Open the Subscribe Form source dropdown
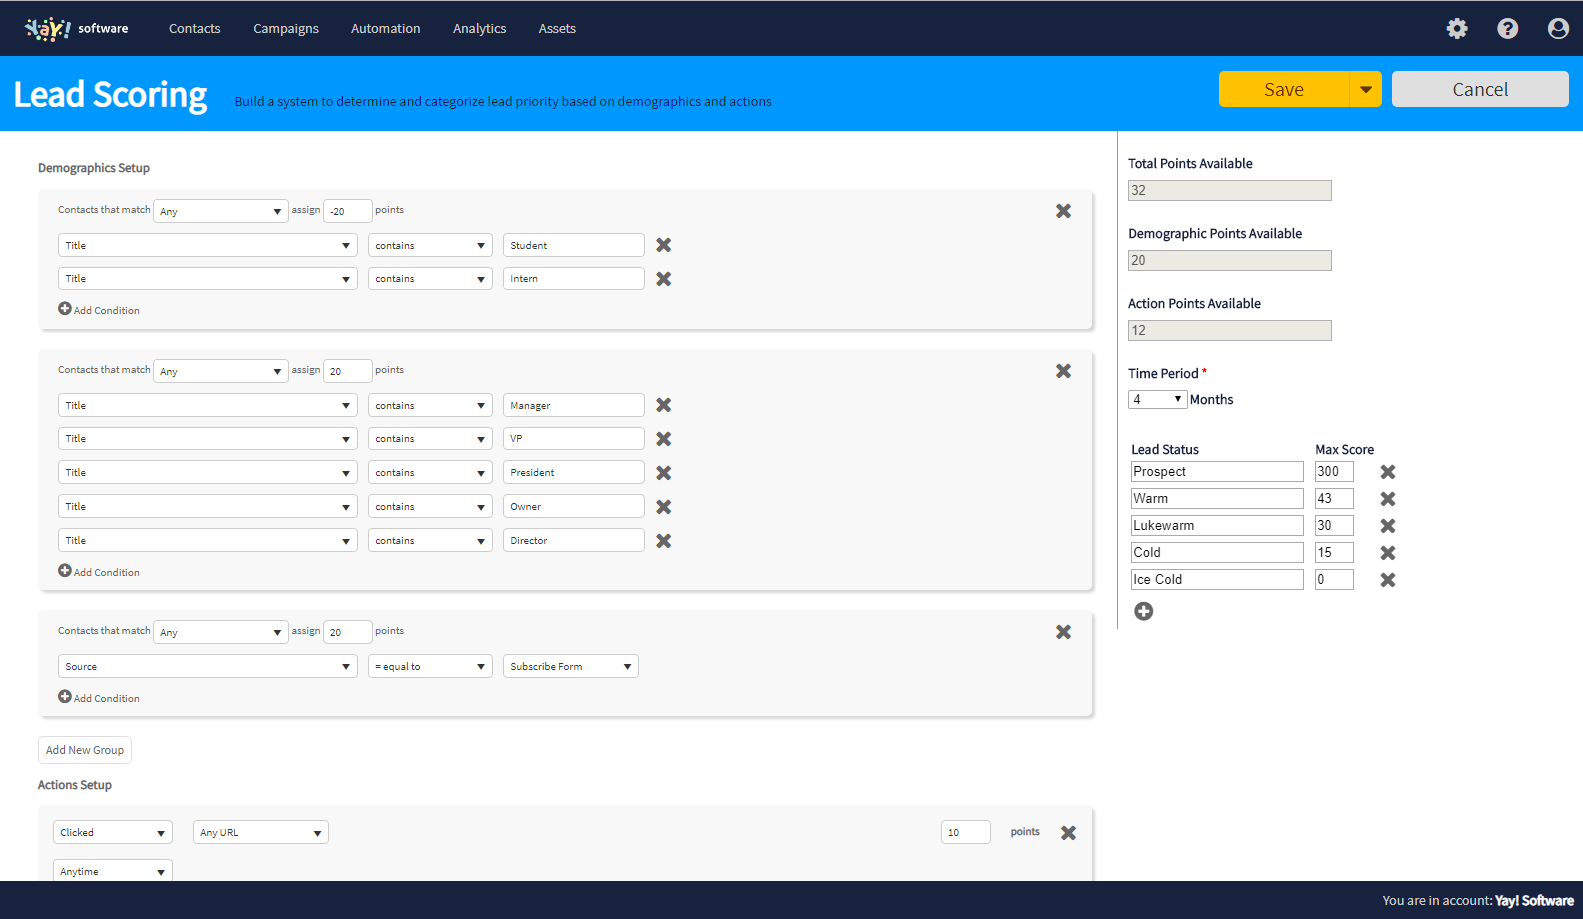Screen dimensions: 1583x919 (x=570, y=667)
